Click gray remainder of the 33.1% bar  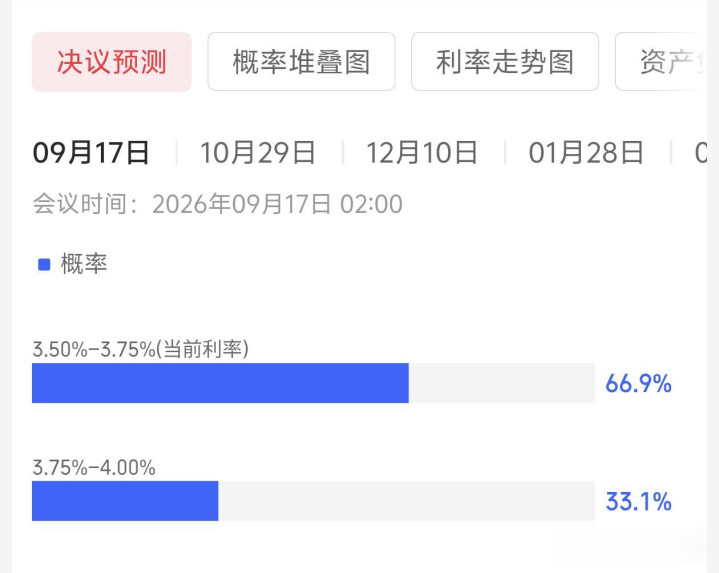(407, 501)
